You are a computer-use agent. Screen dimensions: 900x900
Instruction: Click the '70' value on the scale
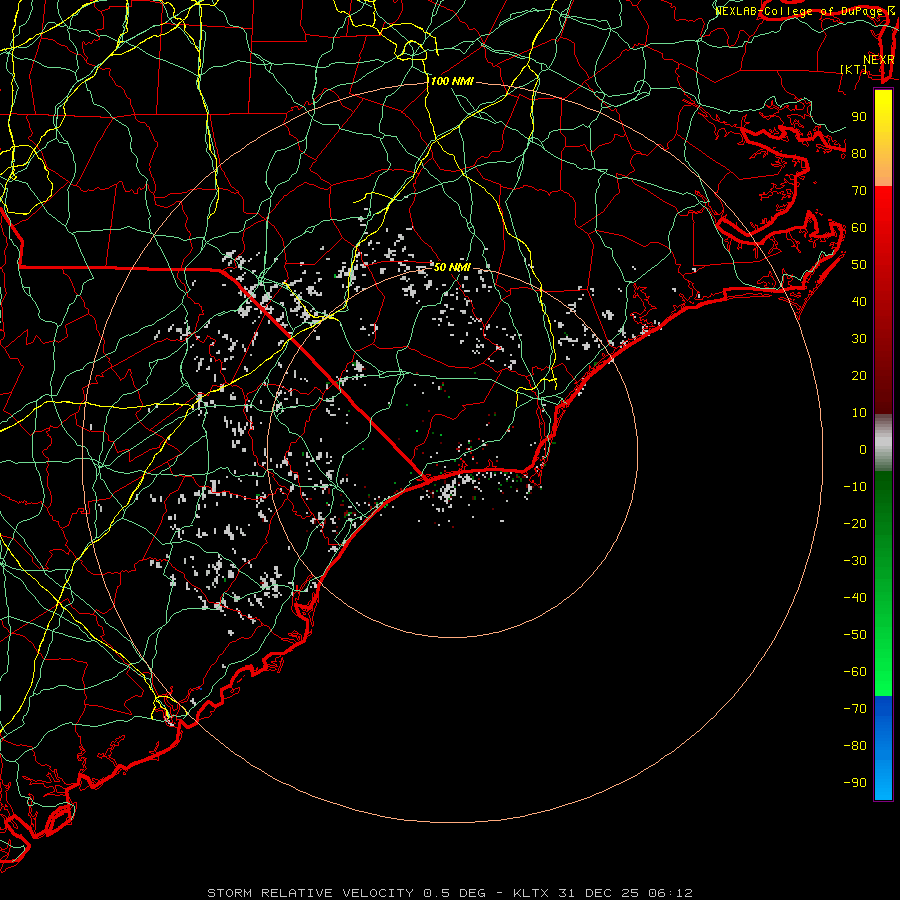(859, 191)
